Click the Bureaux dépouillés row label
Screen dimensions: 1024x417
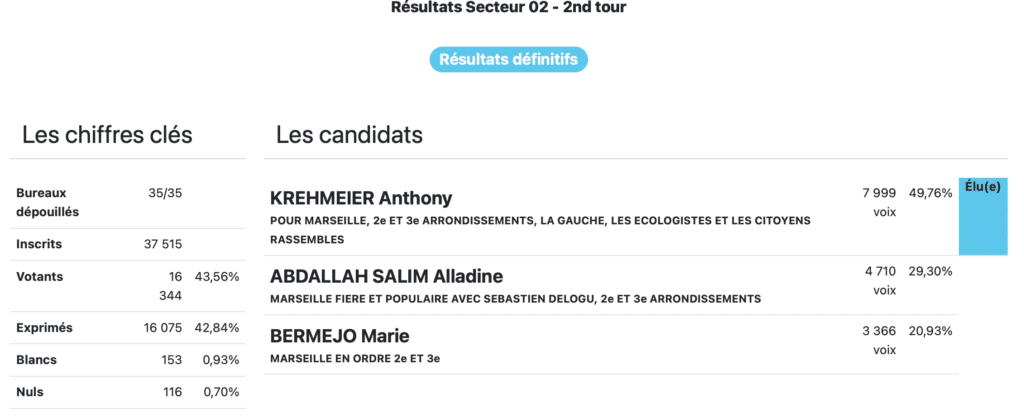coord(47,202)
